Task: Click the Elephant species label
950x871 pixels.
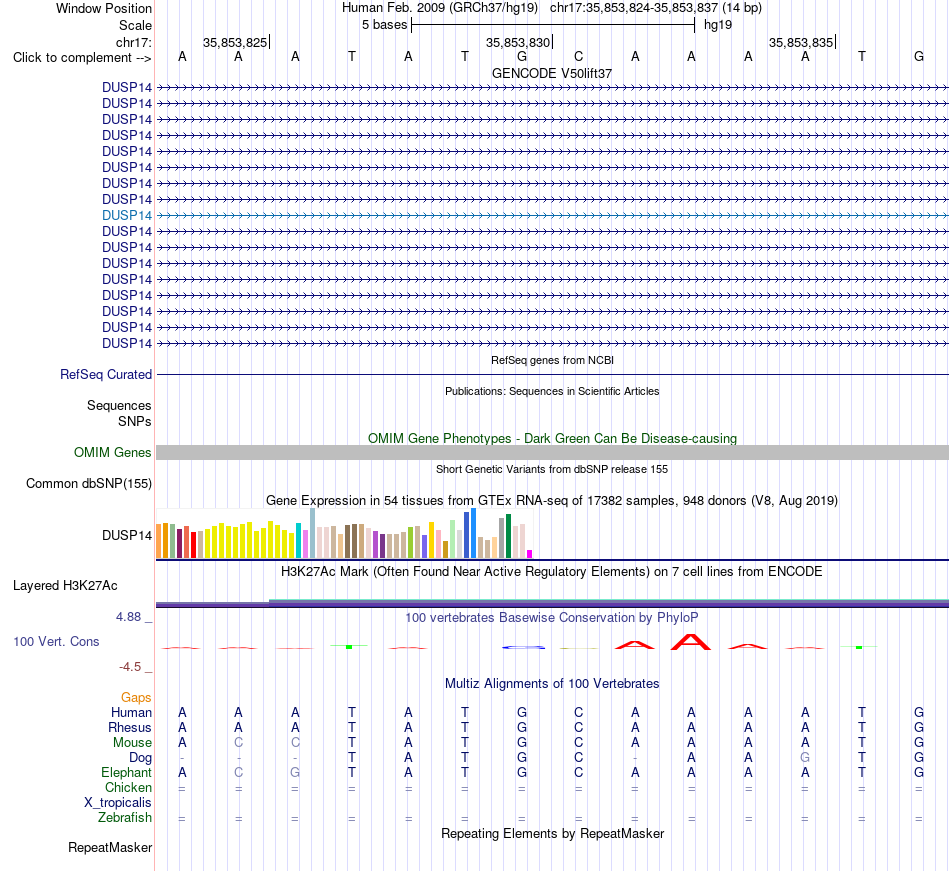Action: click(126, 772)
